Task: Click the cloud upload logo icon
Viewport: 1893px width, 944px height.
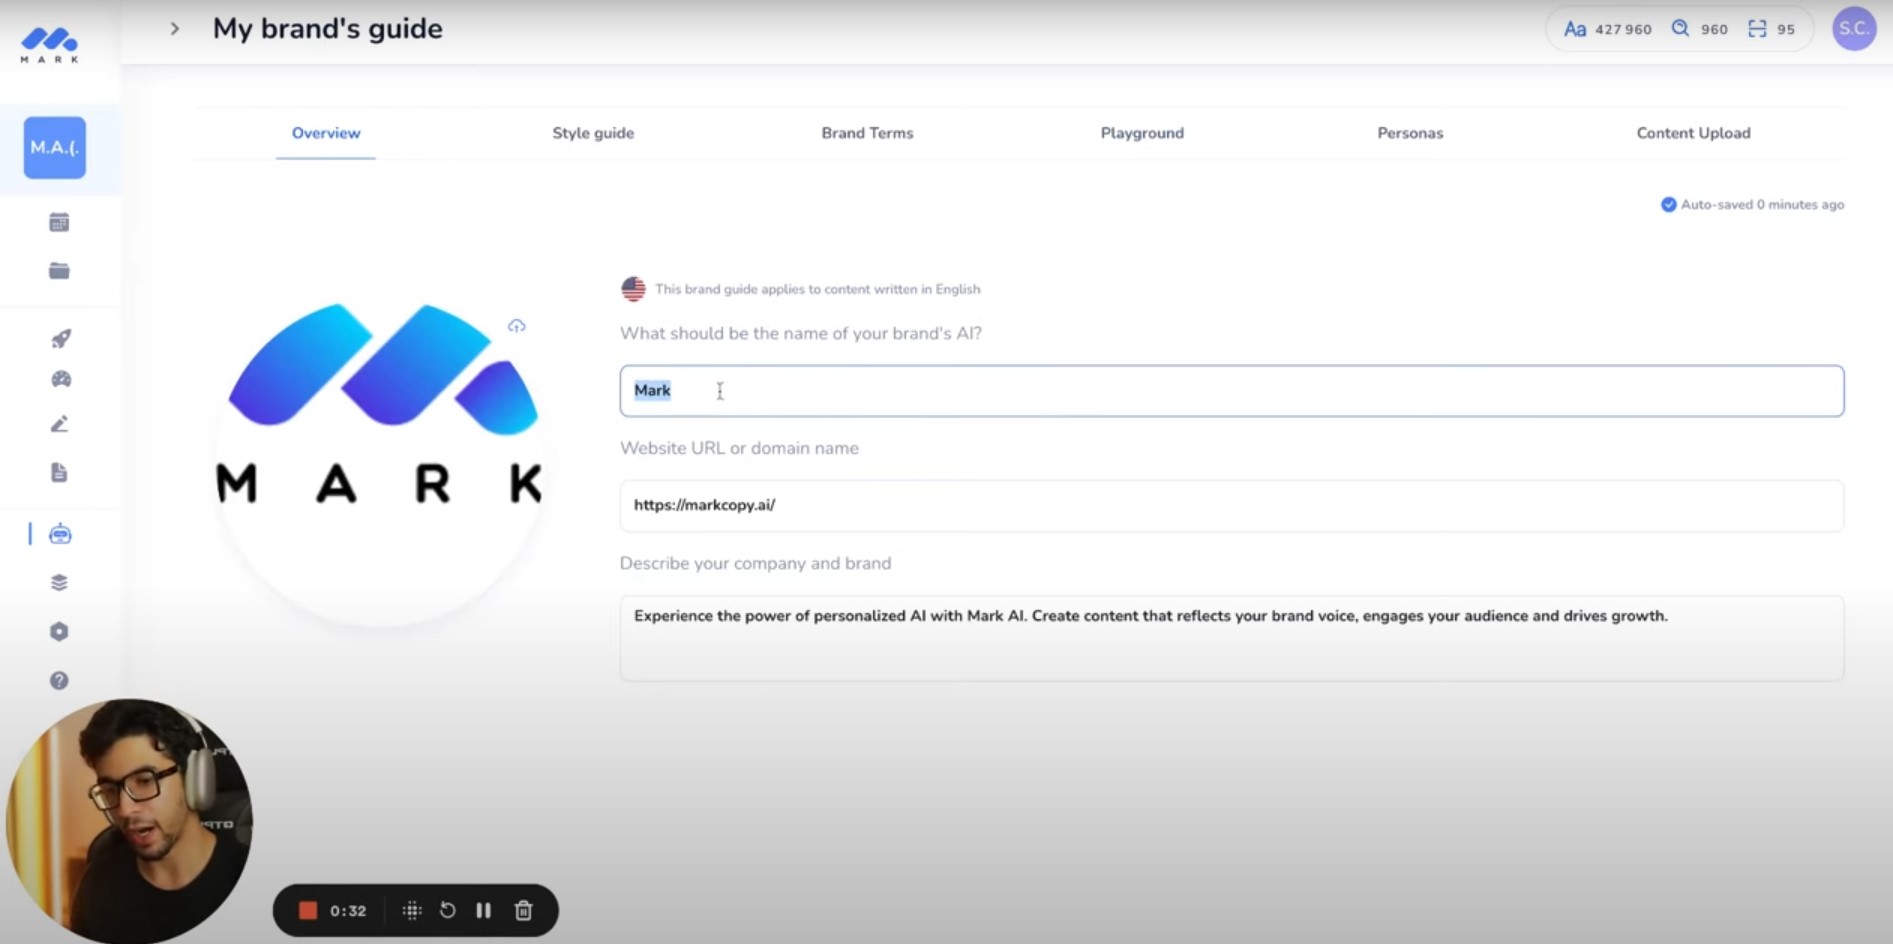Action: tap(517, 326)
